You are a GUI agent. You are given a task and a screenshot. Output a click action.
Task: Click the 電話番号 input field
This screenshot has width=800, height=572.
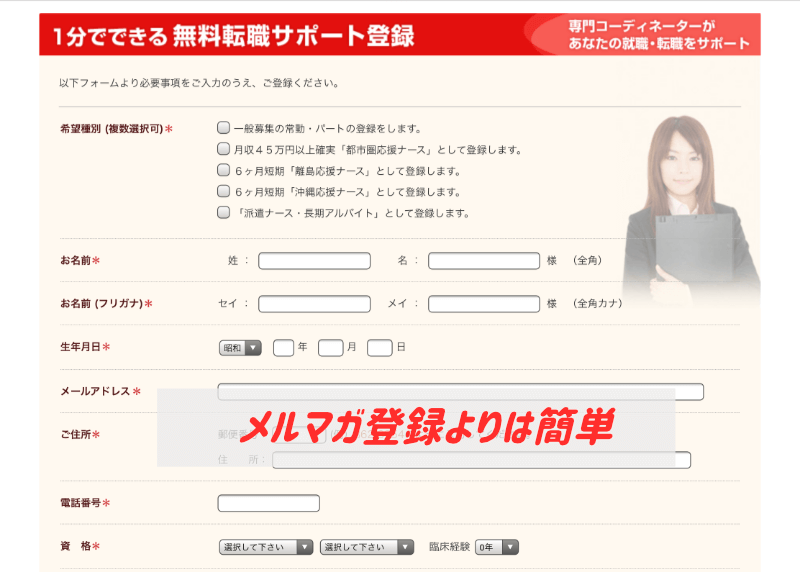[268, 503]
